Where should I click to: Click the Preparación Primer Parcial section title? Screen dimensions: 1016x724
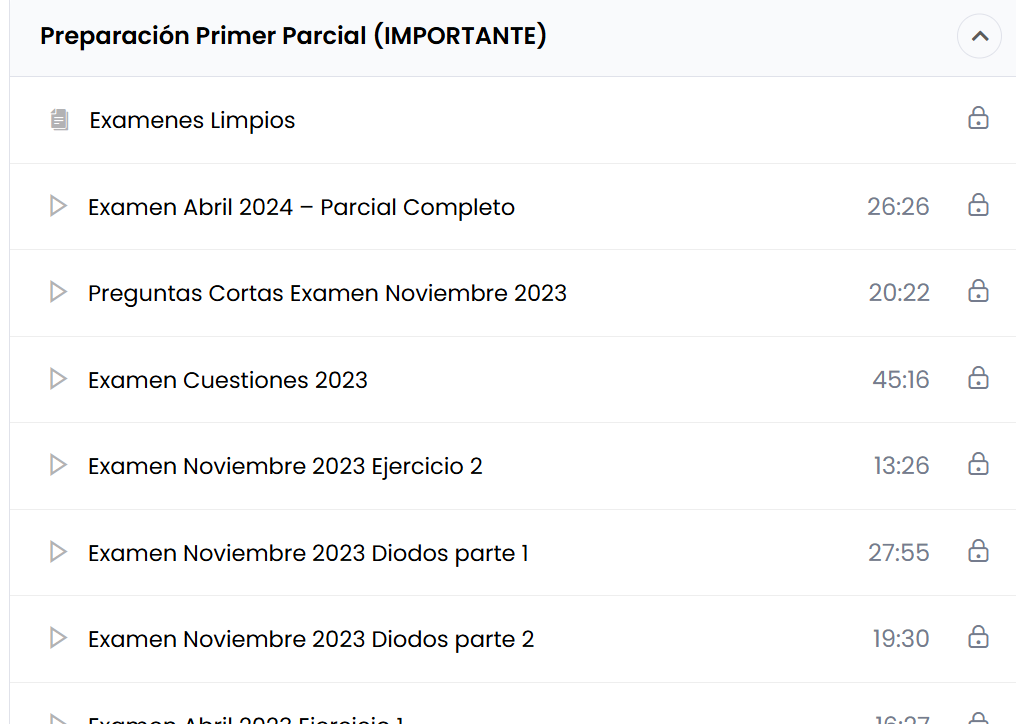click(293, 36)
